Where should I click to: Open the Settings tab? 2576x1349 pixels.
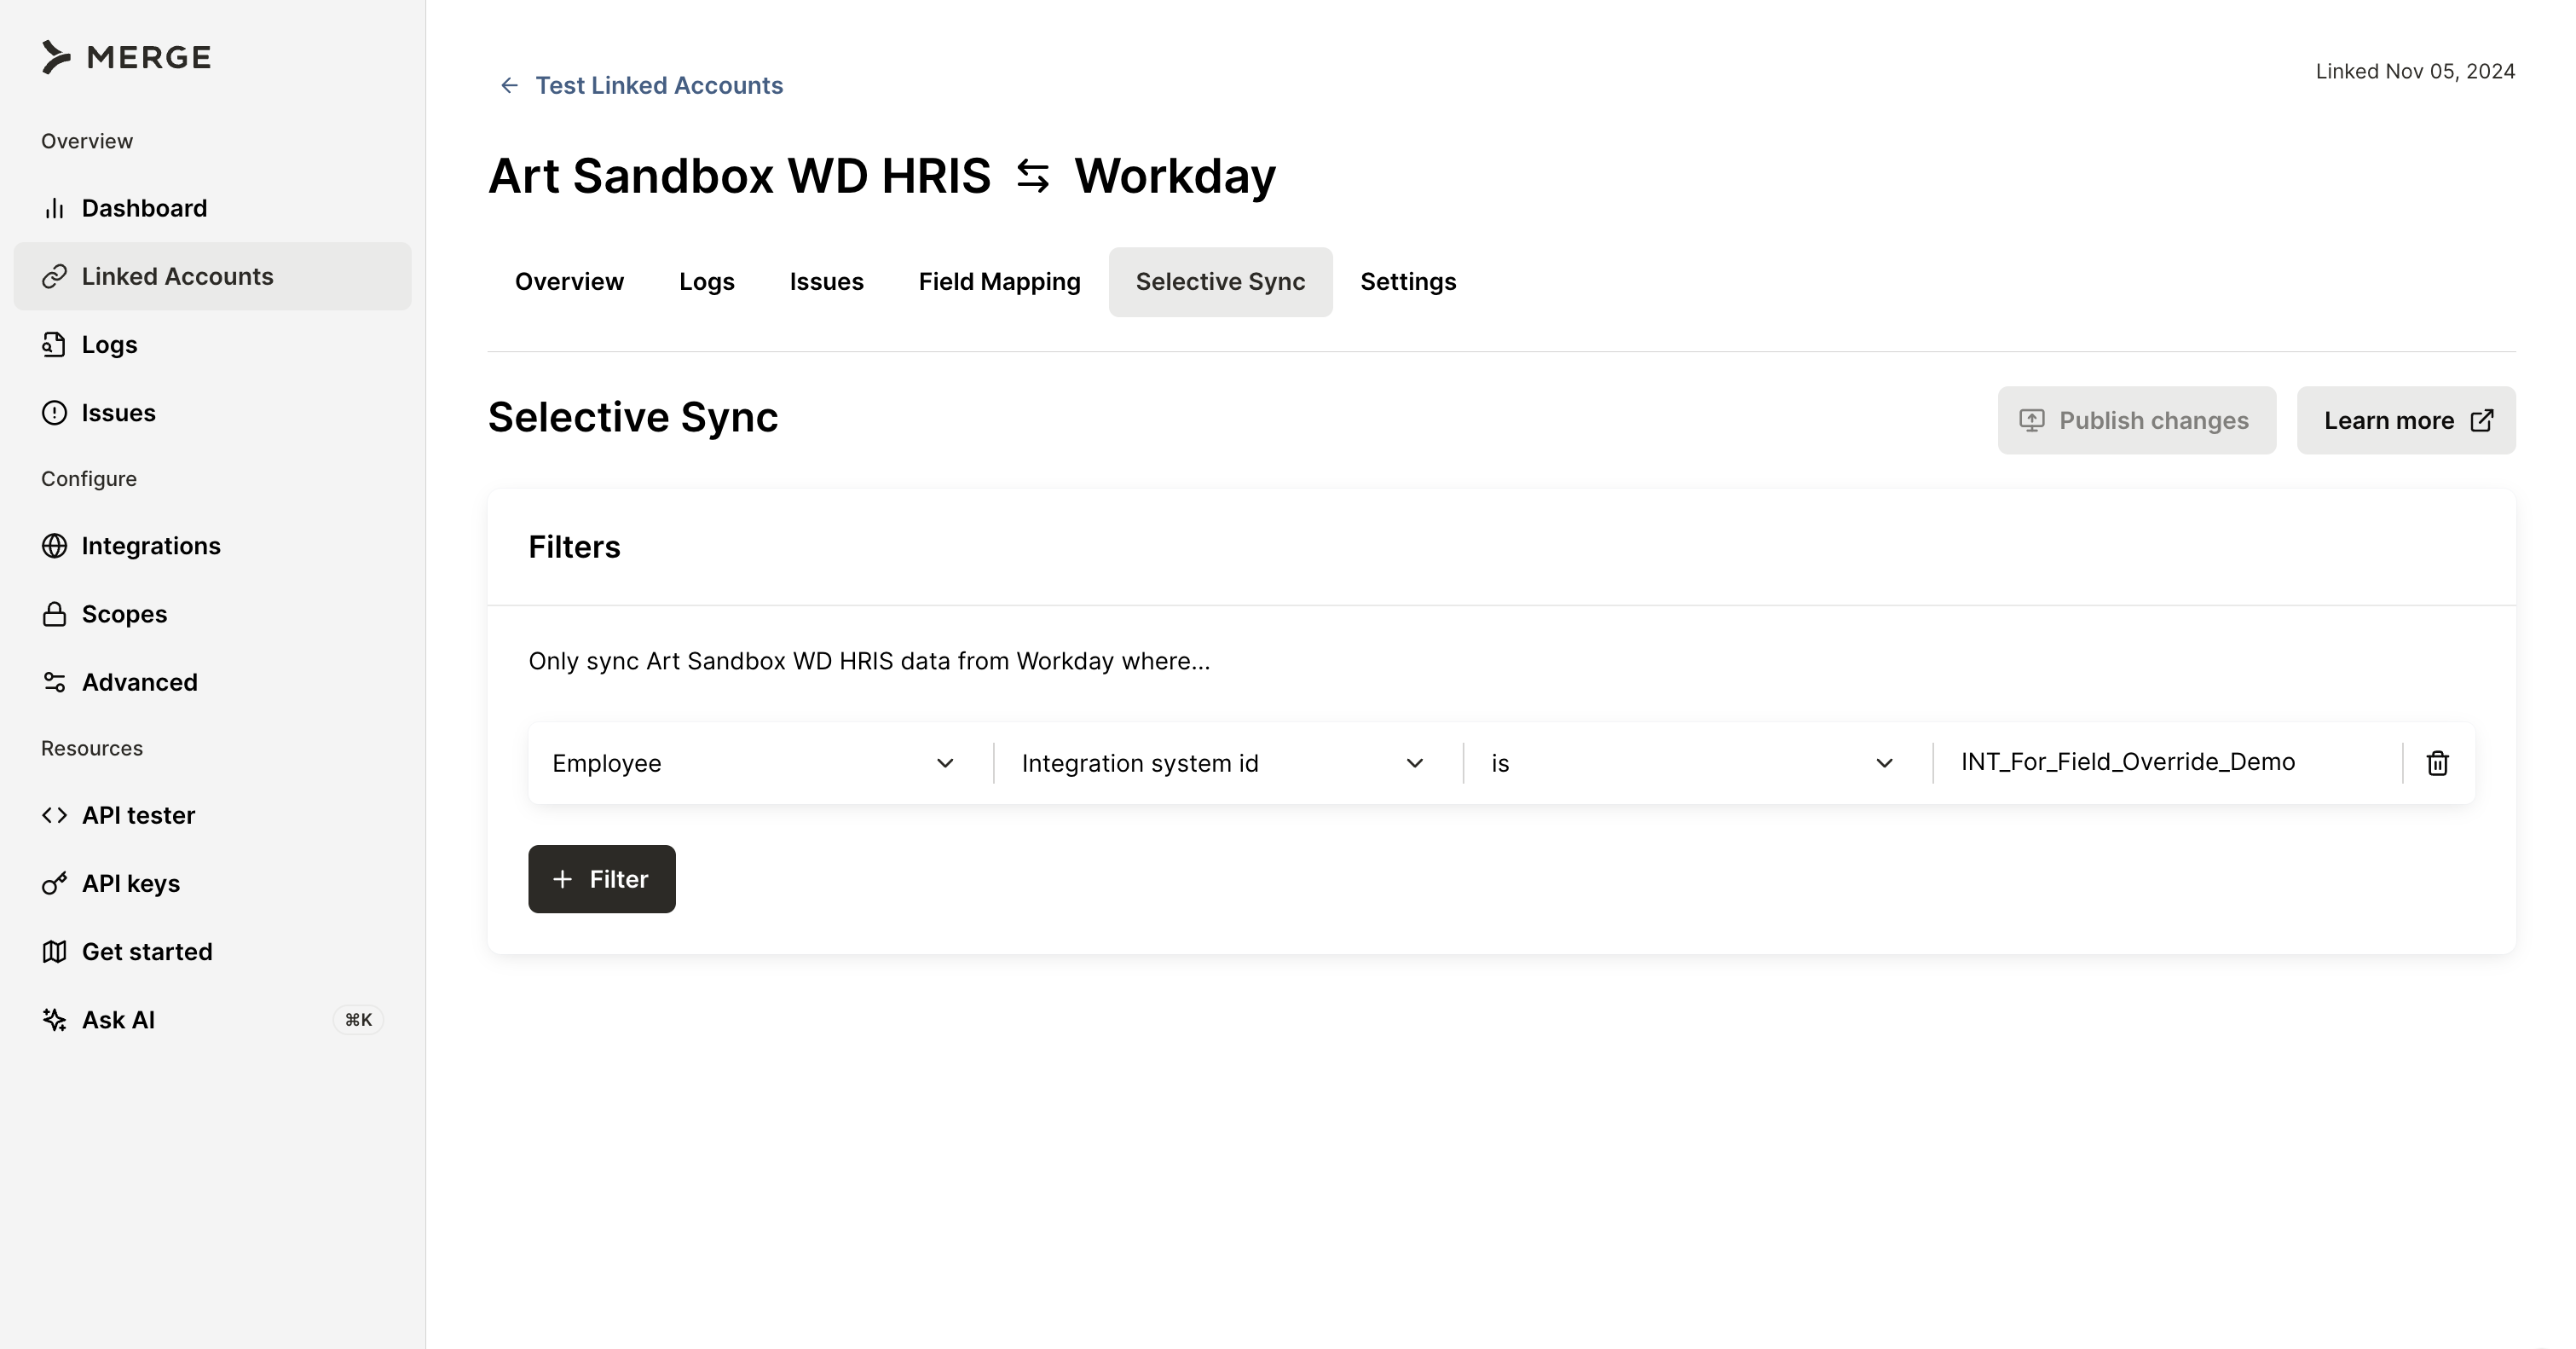click(x=1407, y=282)
